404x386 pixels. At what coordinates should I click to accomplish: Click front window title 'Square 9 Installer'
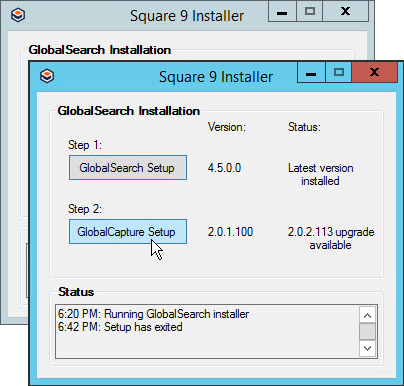coord(216,77)
